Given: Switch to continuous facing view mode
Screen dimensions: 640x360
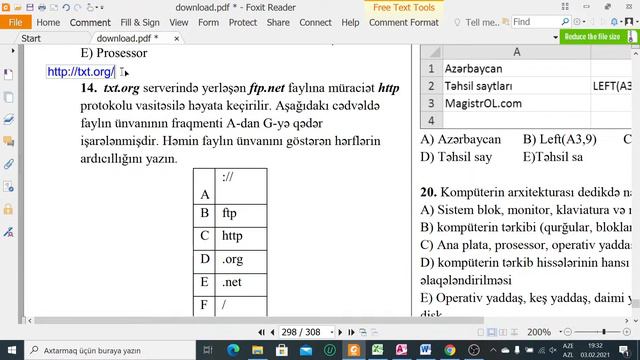Looking at the screenshot, I should (x=515, y=332).
